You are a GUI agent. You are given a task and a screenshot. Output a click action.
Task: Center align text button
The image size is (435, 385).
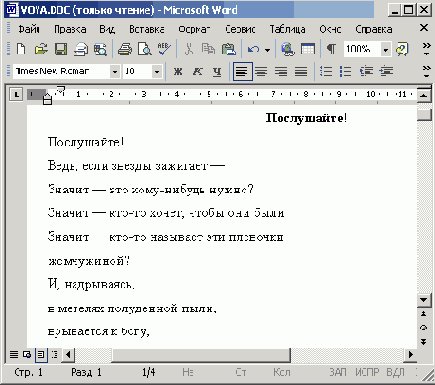261,71
